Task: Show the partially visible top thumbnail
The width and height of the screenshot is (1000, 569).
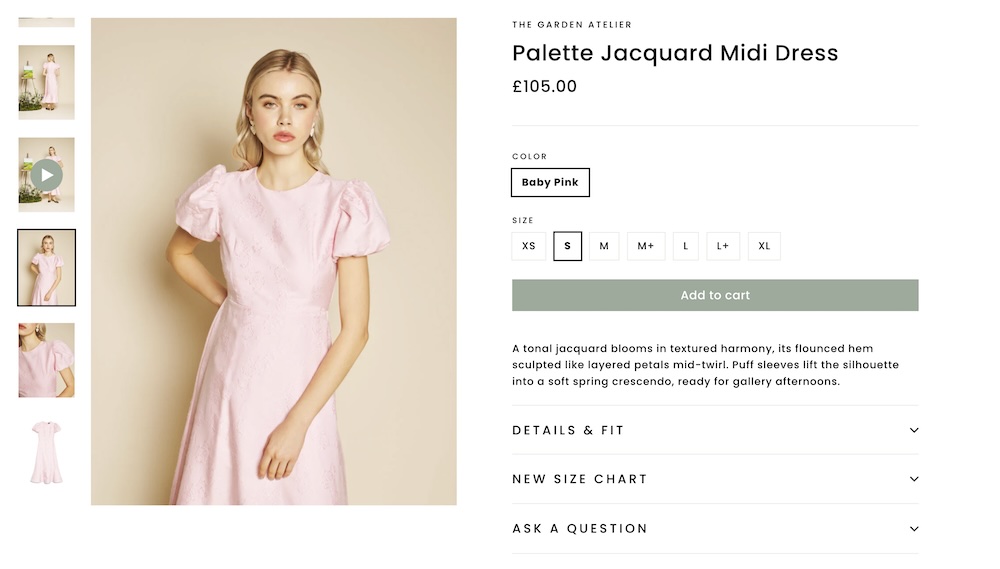Action: 46,21
